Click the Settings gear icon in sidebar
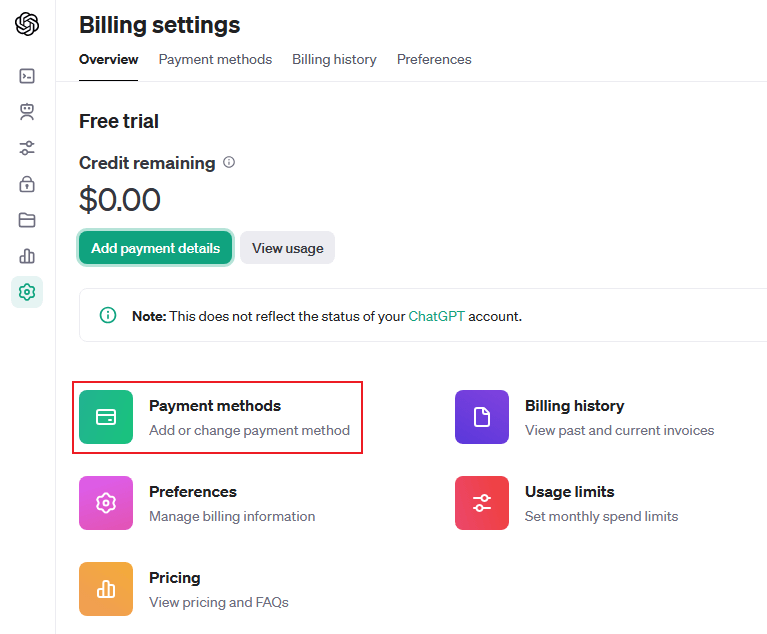Viewport: 767px width, 634px height. click(27, 292)
